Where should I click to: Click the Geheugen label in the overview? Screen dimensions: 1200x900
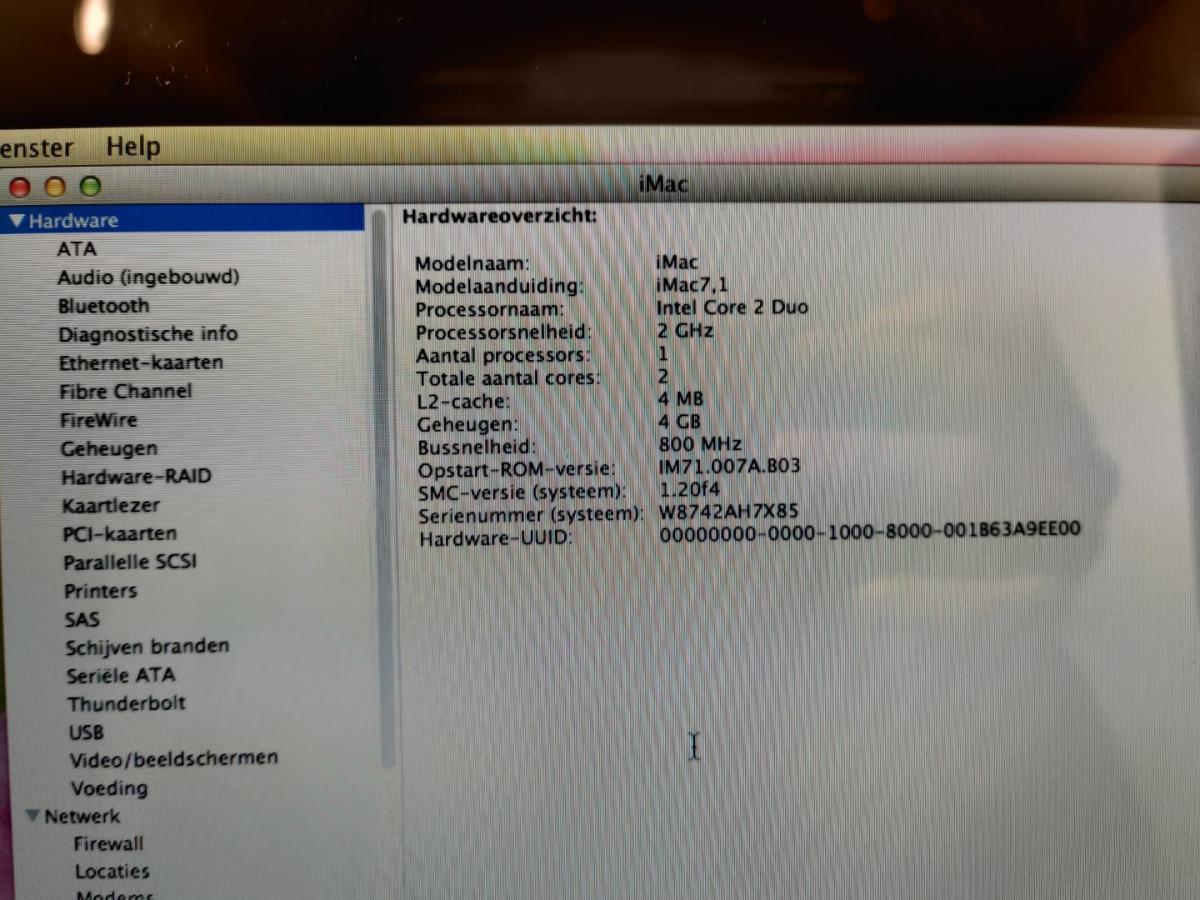465,424
